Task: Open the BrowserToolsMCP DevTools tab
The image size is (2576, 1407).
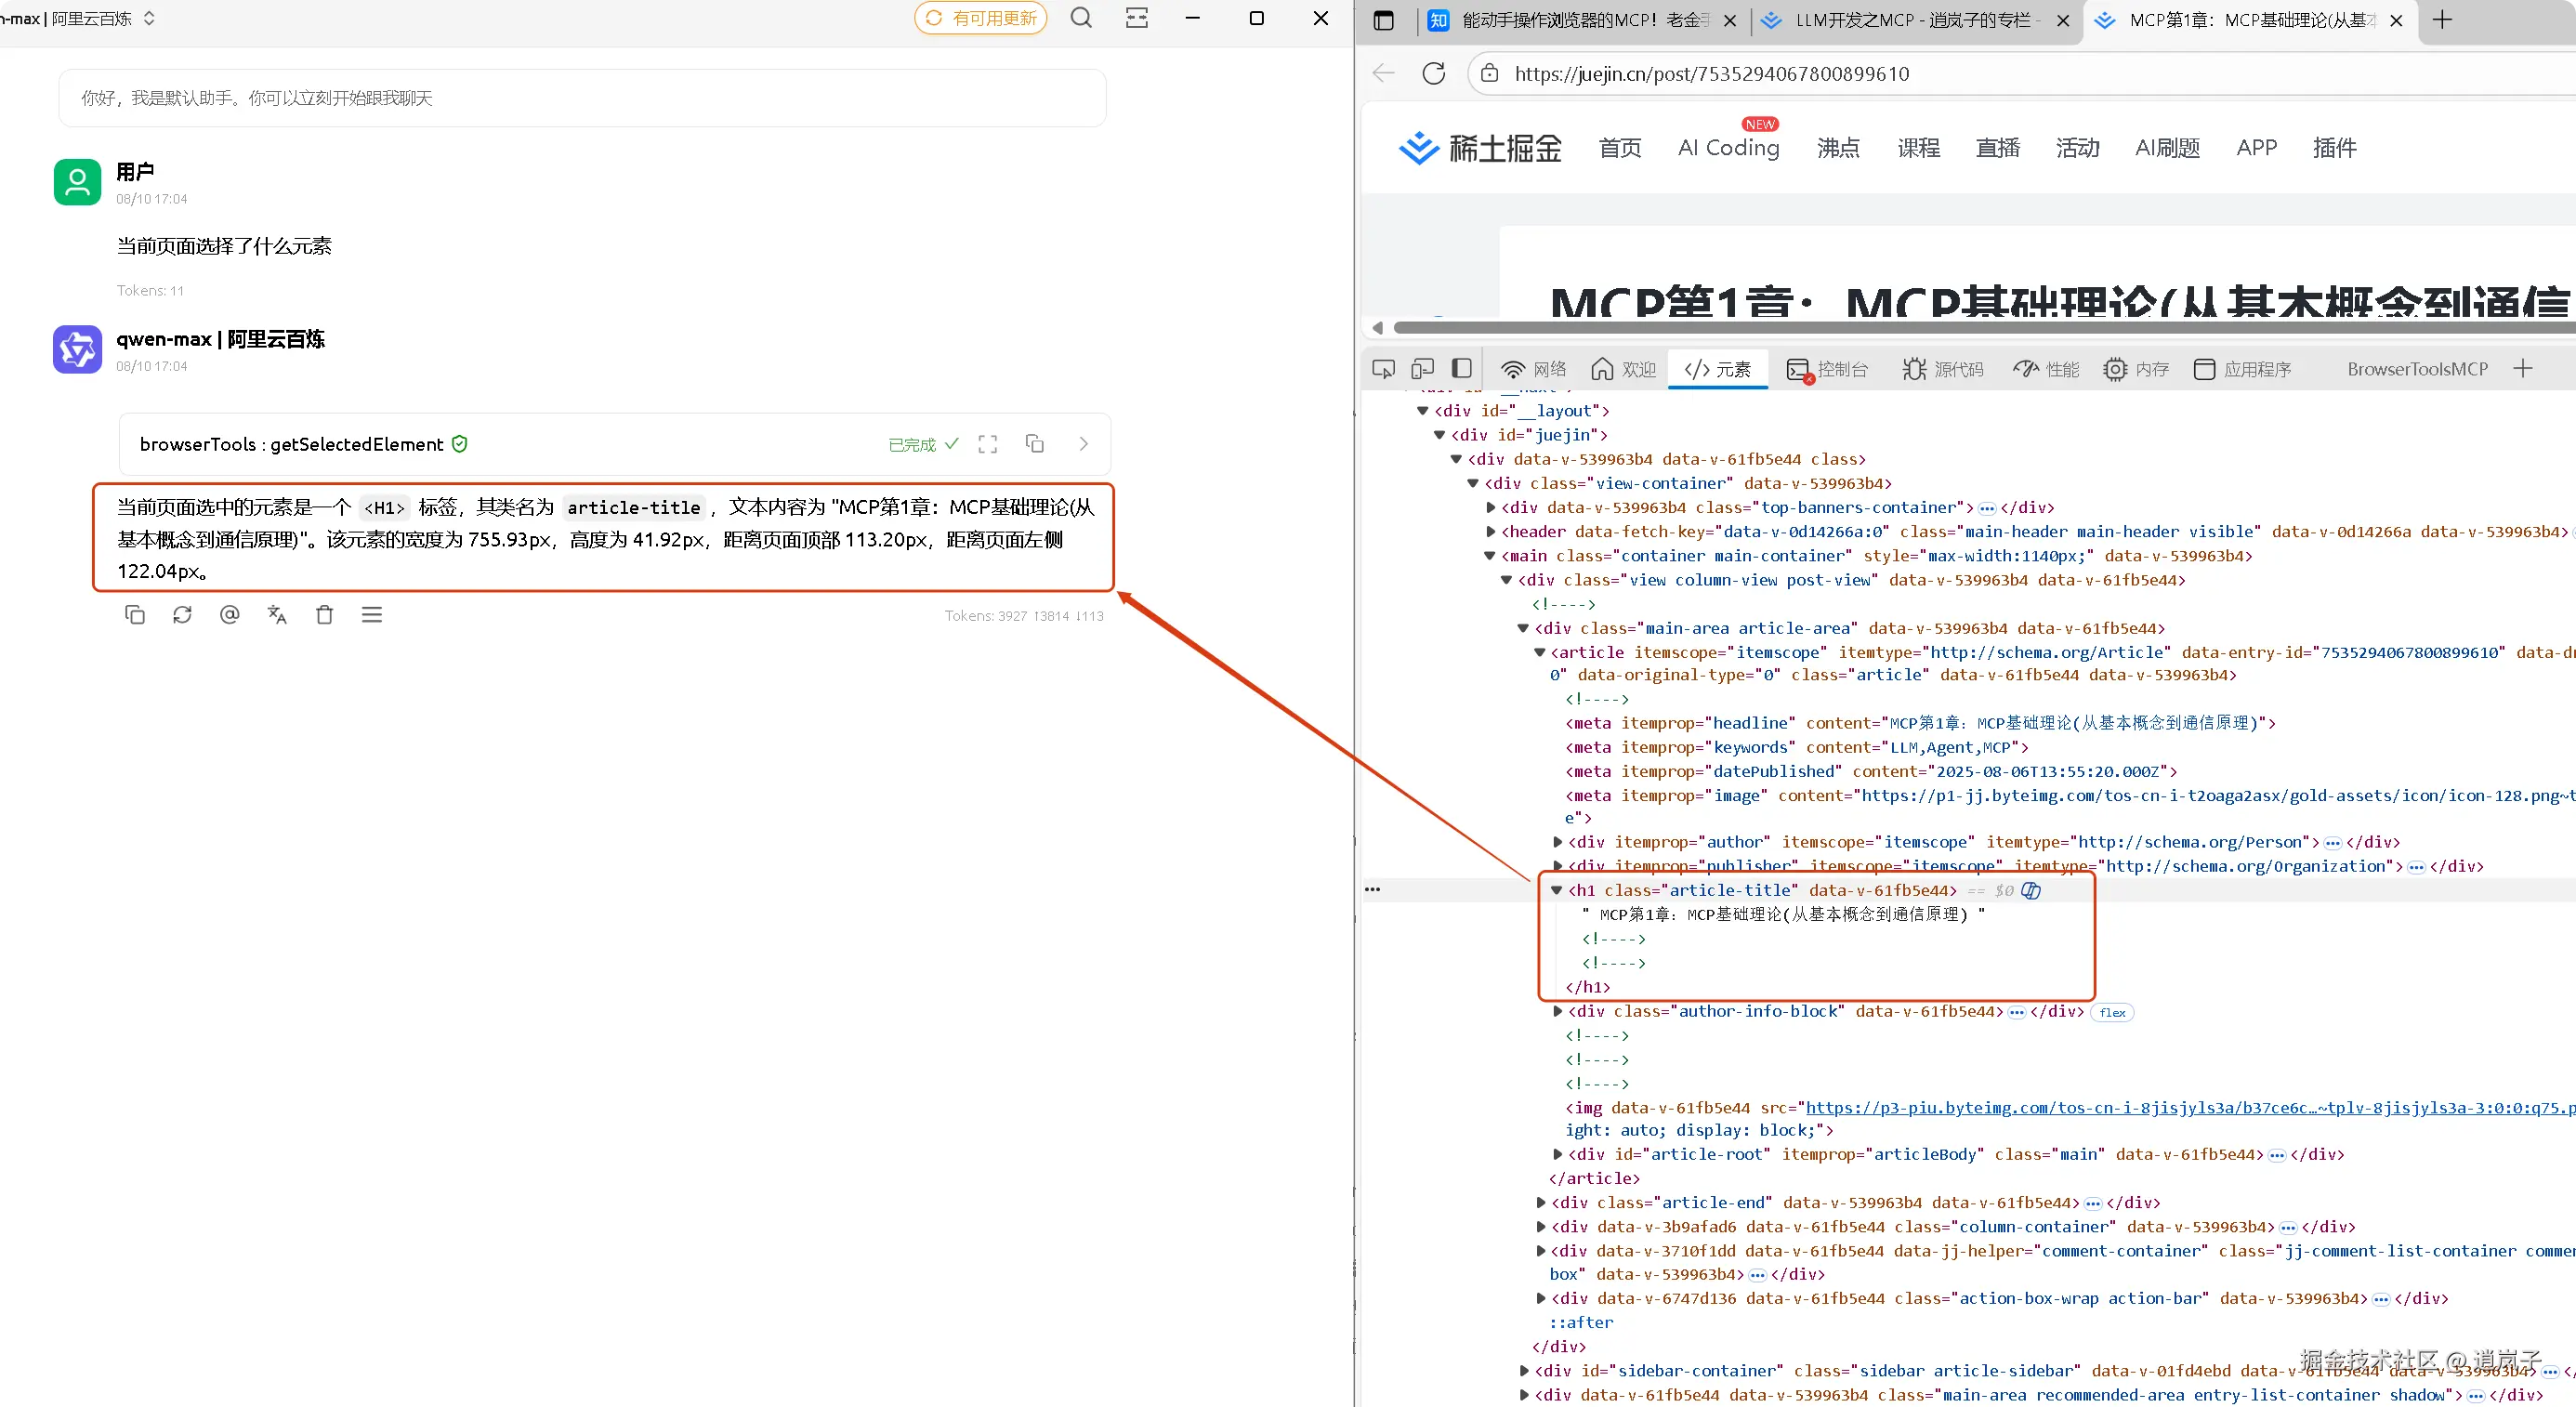Action: pos(2417,369)
